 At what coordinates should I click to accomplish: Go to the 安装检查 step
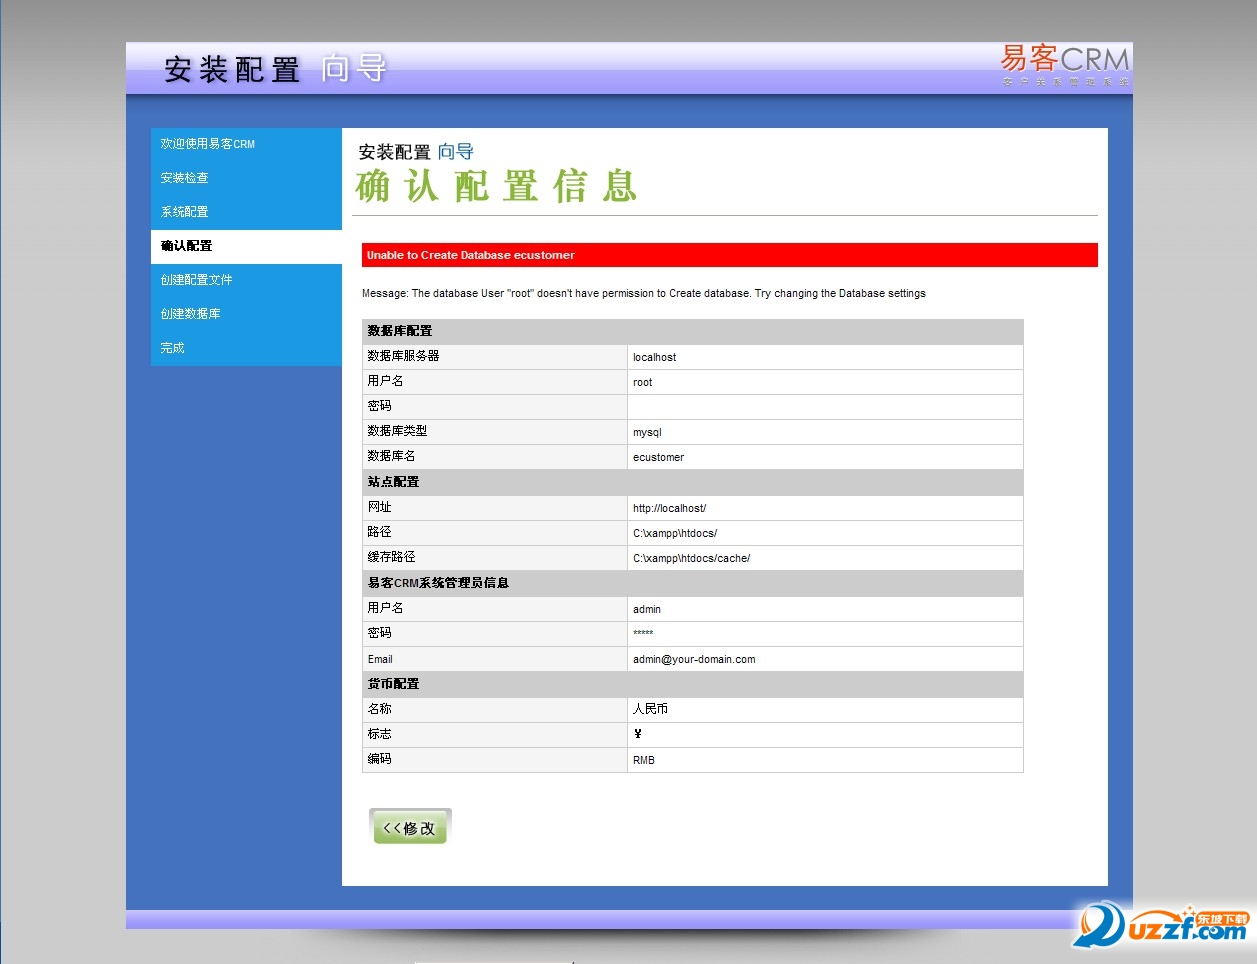point(246,178)
